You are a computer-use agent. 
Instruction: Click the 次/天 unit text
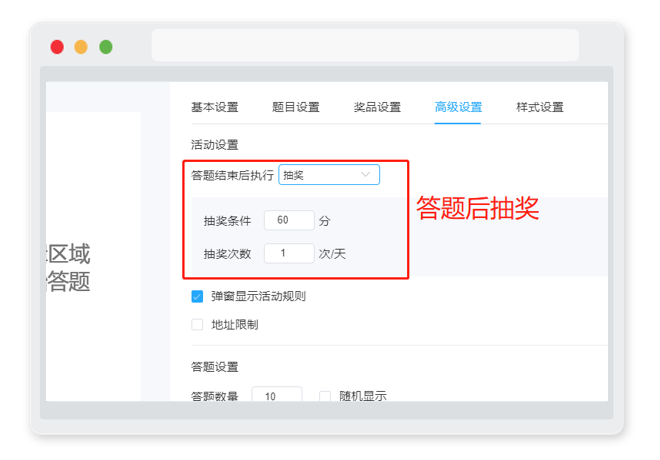point(332,254)
